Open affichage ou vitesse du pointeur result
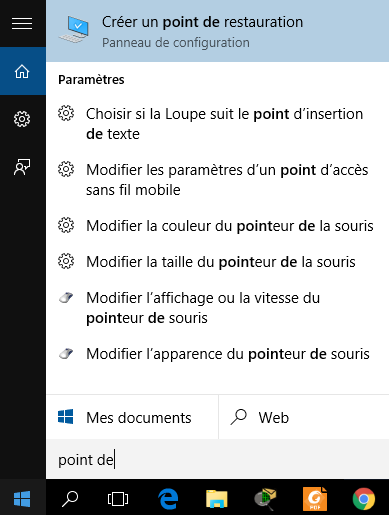 tap(217, 308)
